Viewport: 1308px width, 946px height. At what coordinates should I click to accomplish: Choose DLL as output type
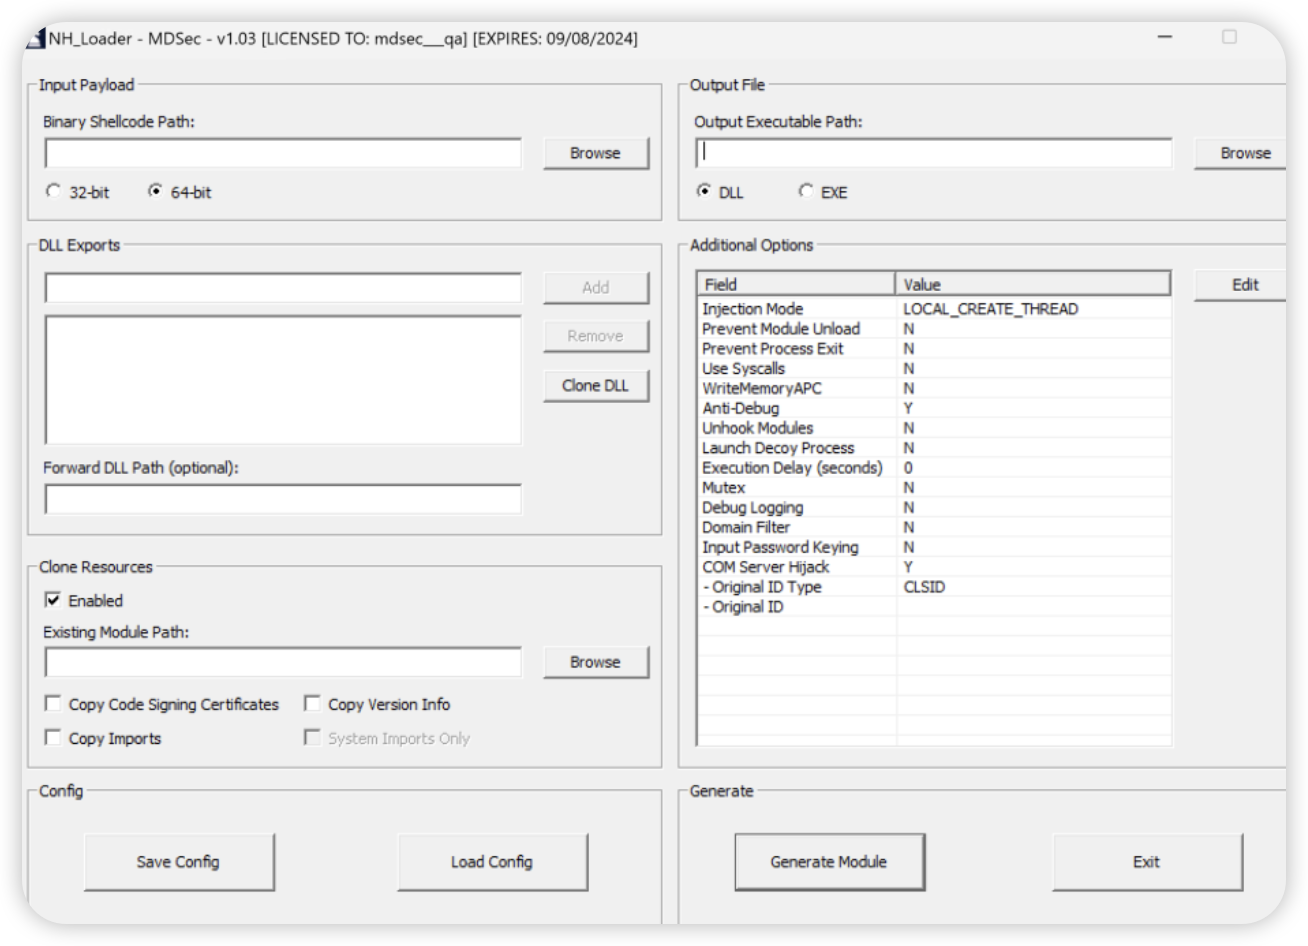pyautogui.click(x=705, y=192)
